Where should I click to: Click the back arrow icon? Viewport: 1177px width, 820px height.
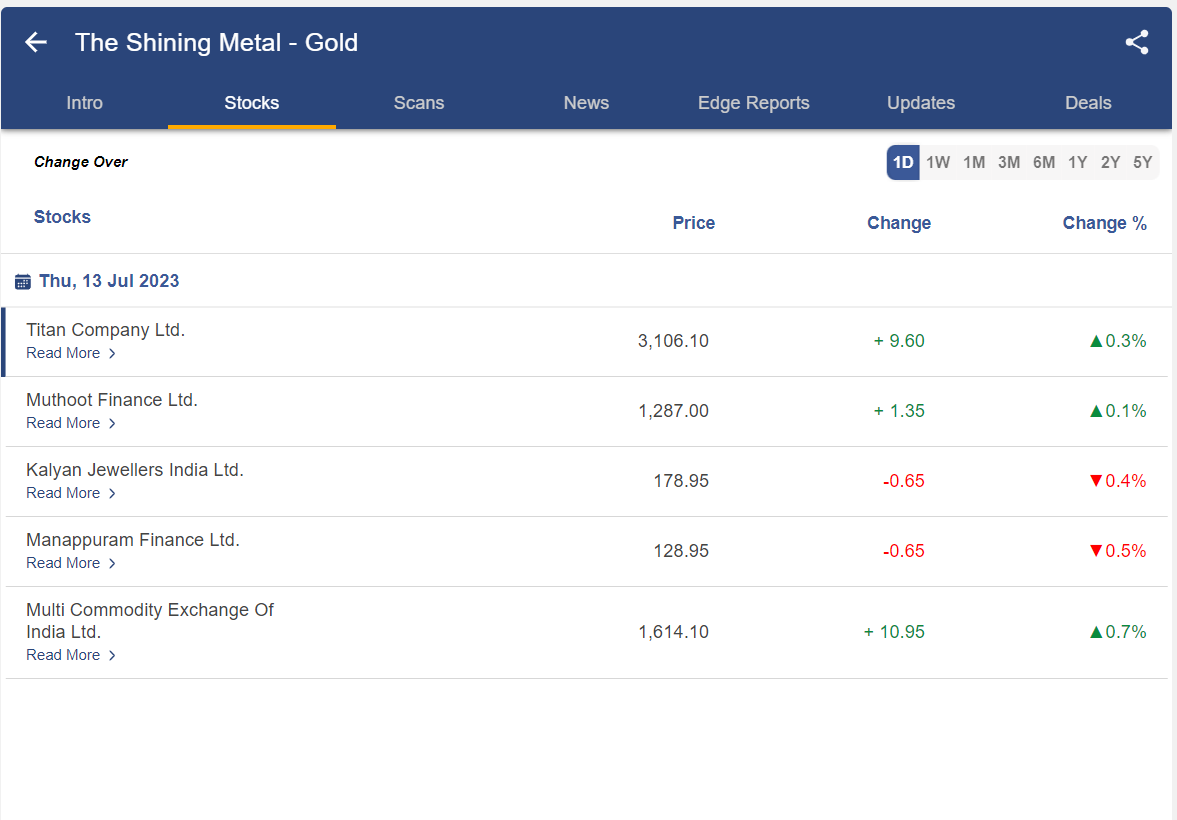(x=36, y=42)
